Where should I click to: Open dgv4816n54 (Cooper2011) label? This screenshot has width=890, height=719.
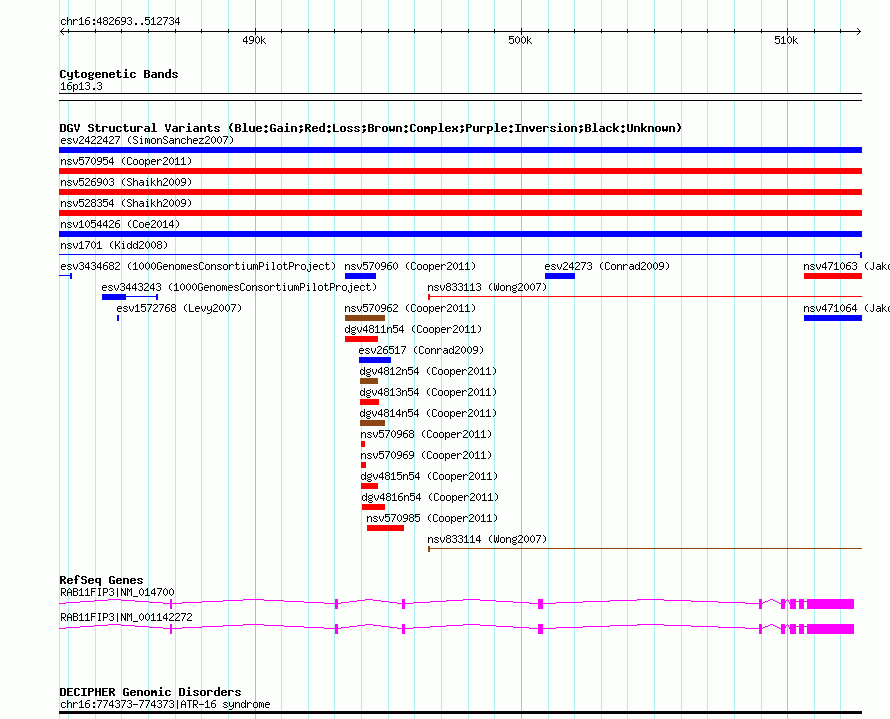pos(430,497)
